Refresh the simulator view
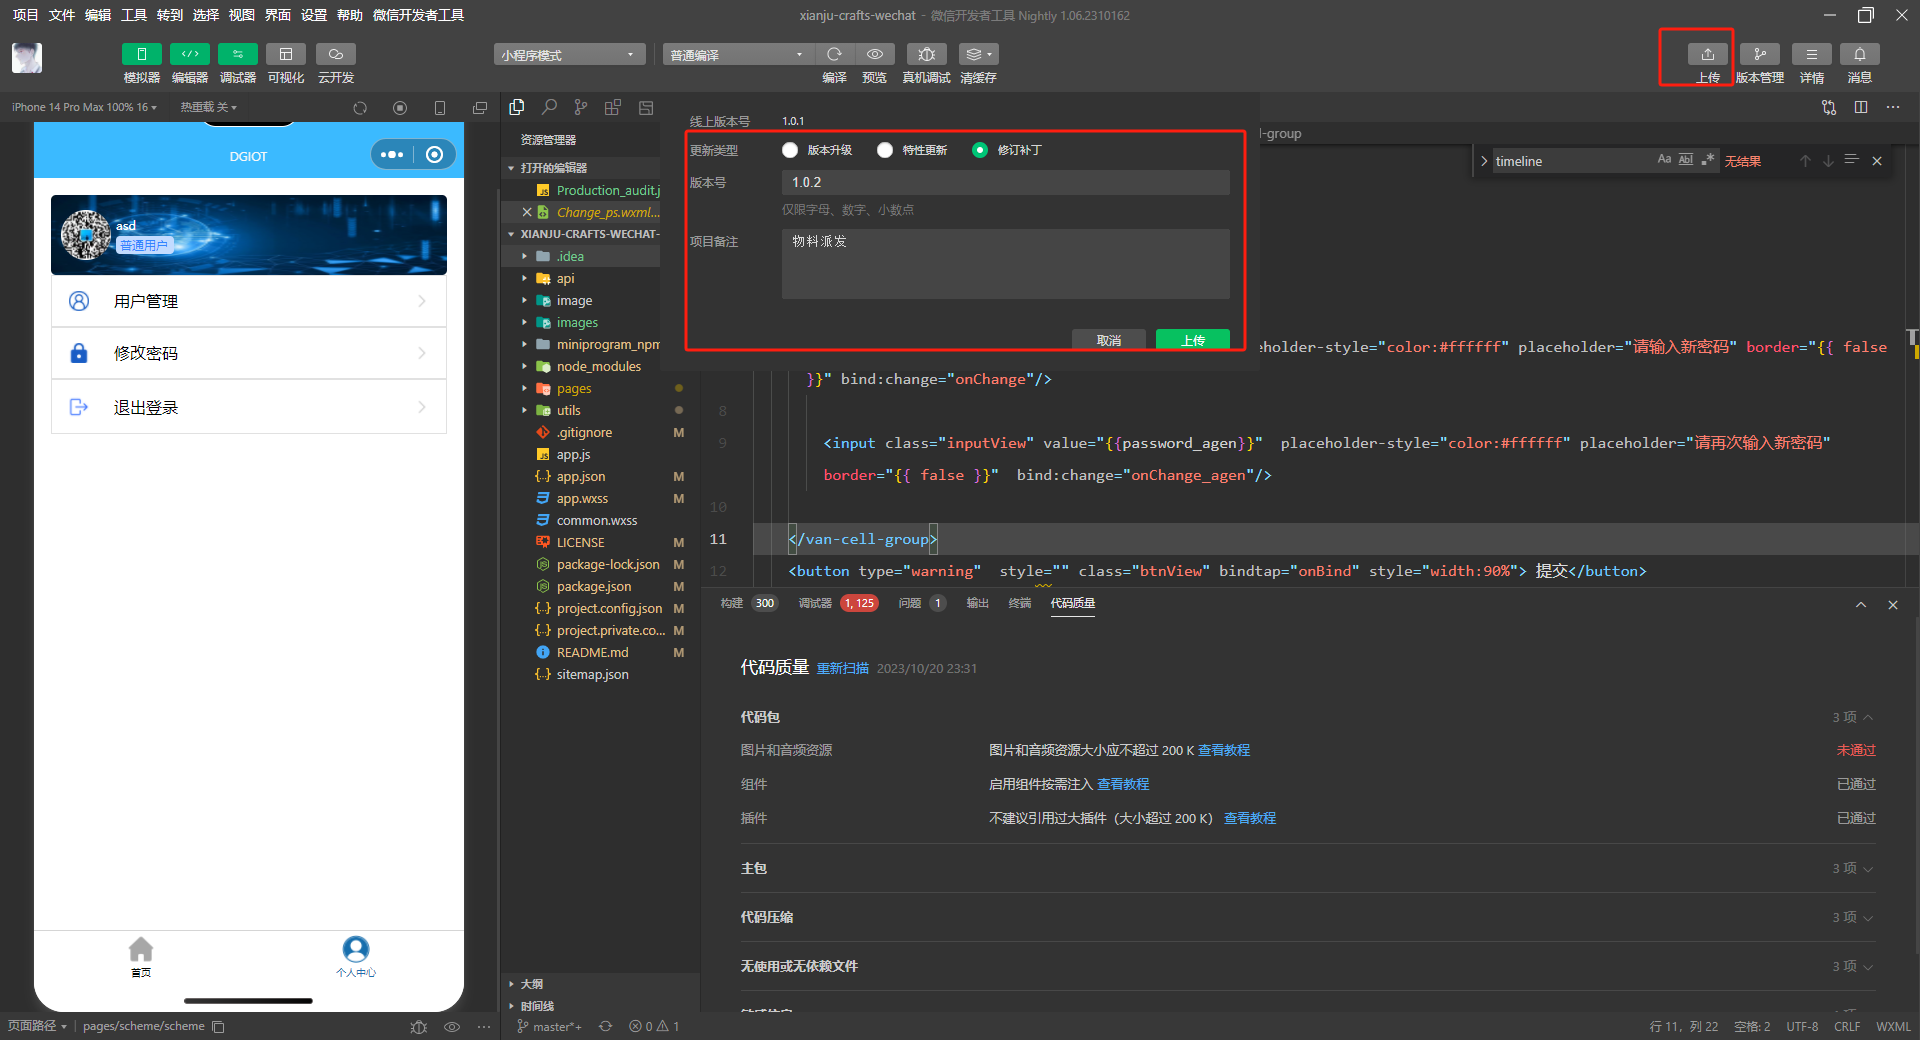This screenshot has width=1920, height=1040. pyautogui.click(x=360, y=108)
